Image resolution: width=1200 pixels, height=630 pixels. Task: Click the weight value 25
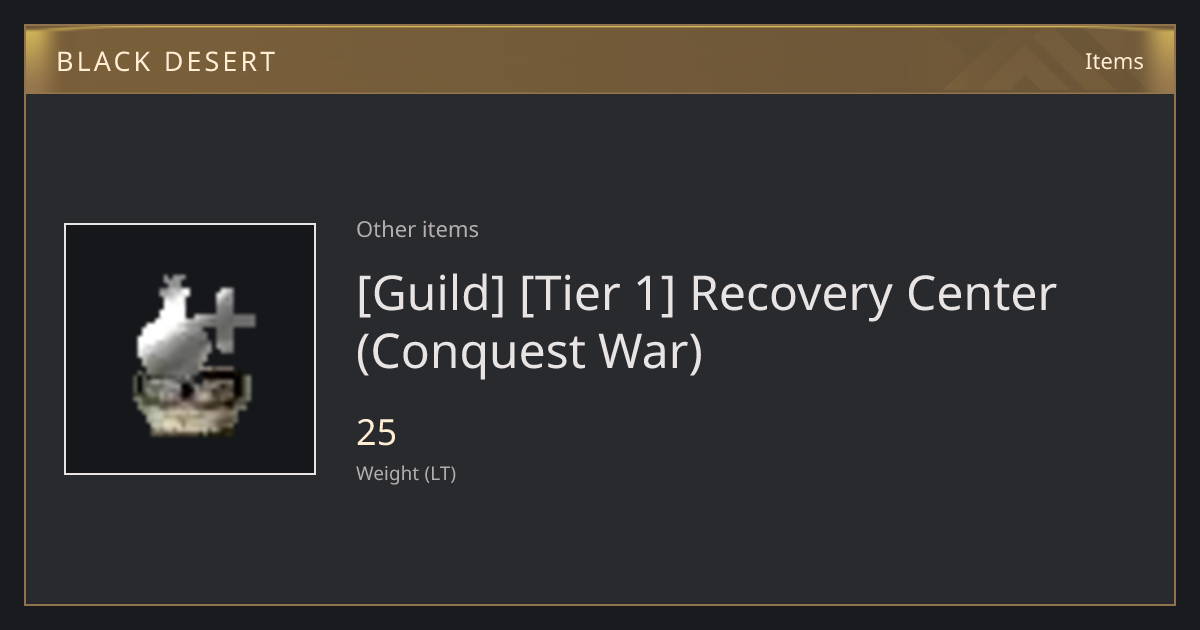click(x=377, y=433)
